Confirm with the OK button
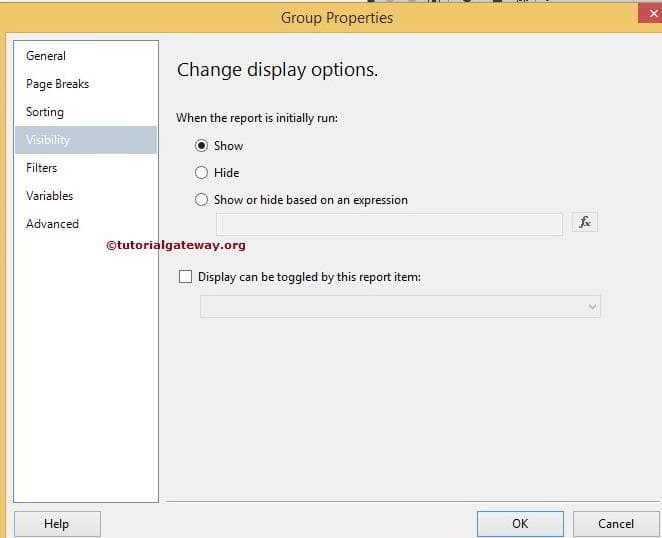The image size is (662, 538). (x=520, y=524)
